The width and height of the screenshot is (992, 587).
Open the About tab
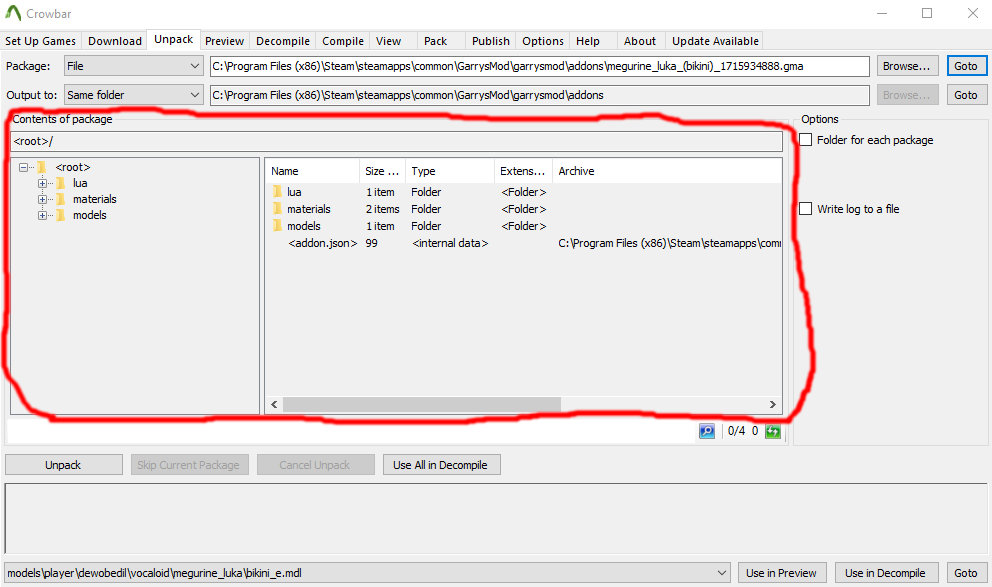640,41
